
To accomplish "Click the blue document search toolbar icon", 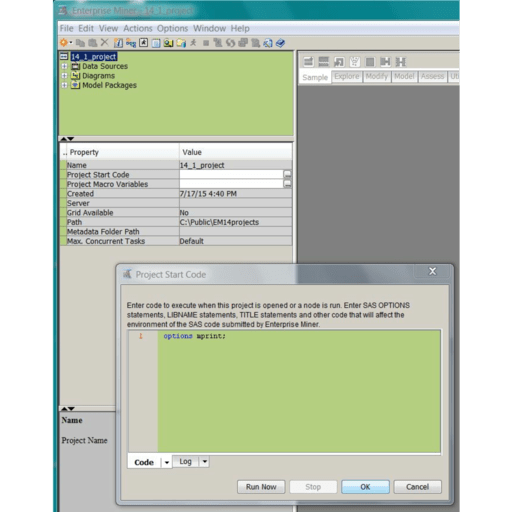I will click(268, 43).
